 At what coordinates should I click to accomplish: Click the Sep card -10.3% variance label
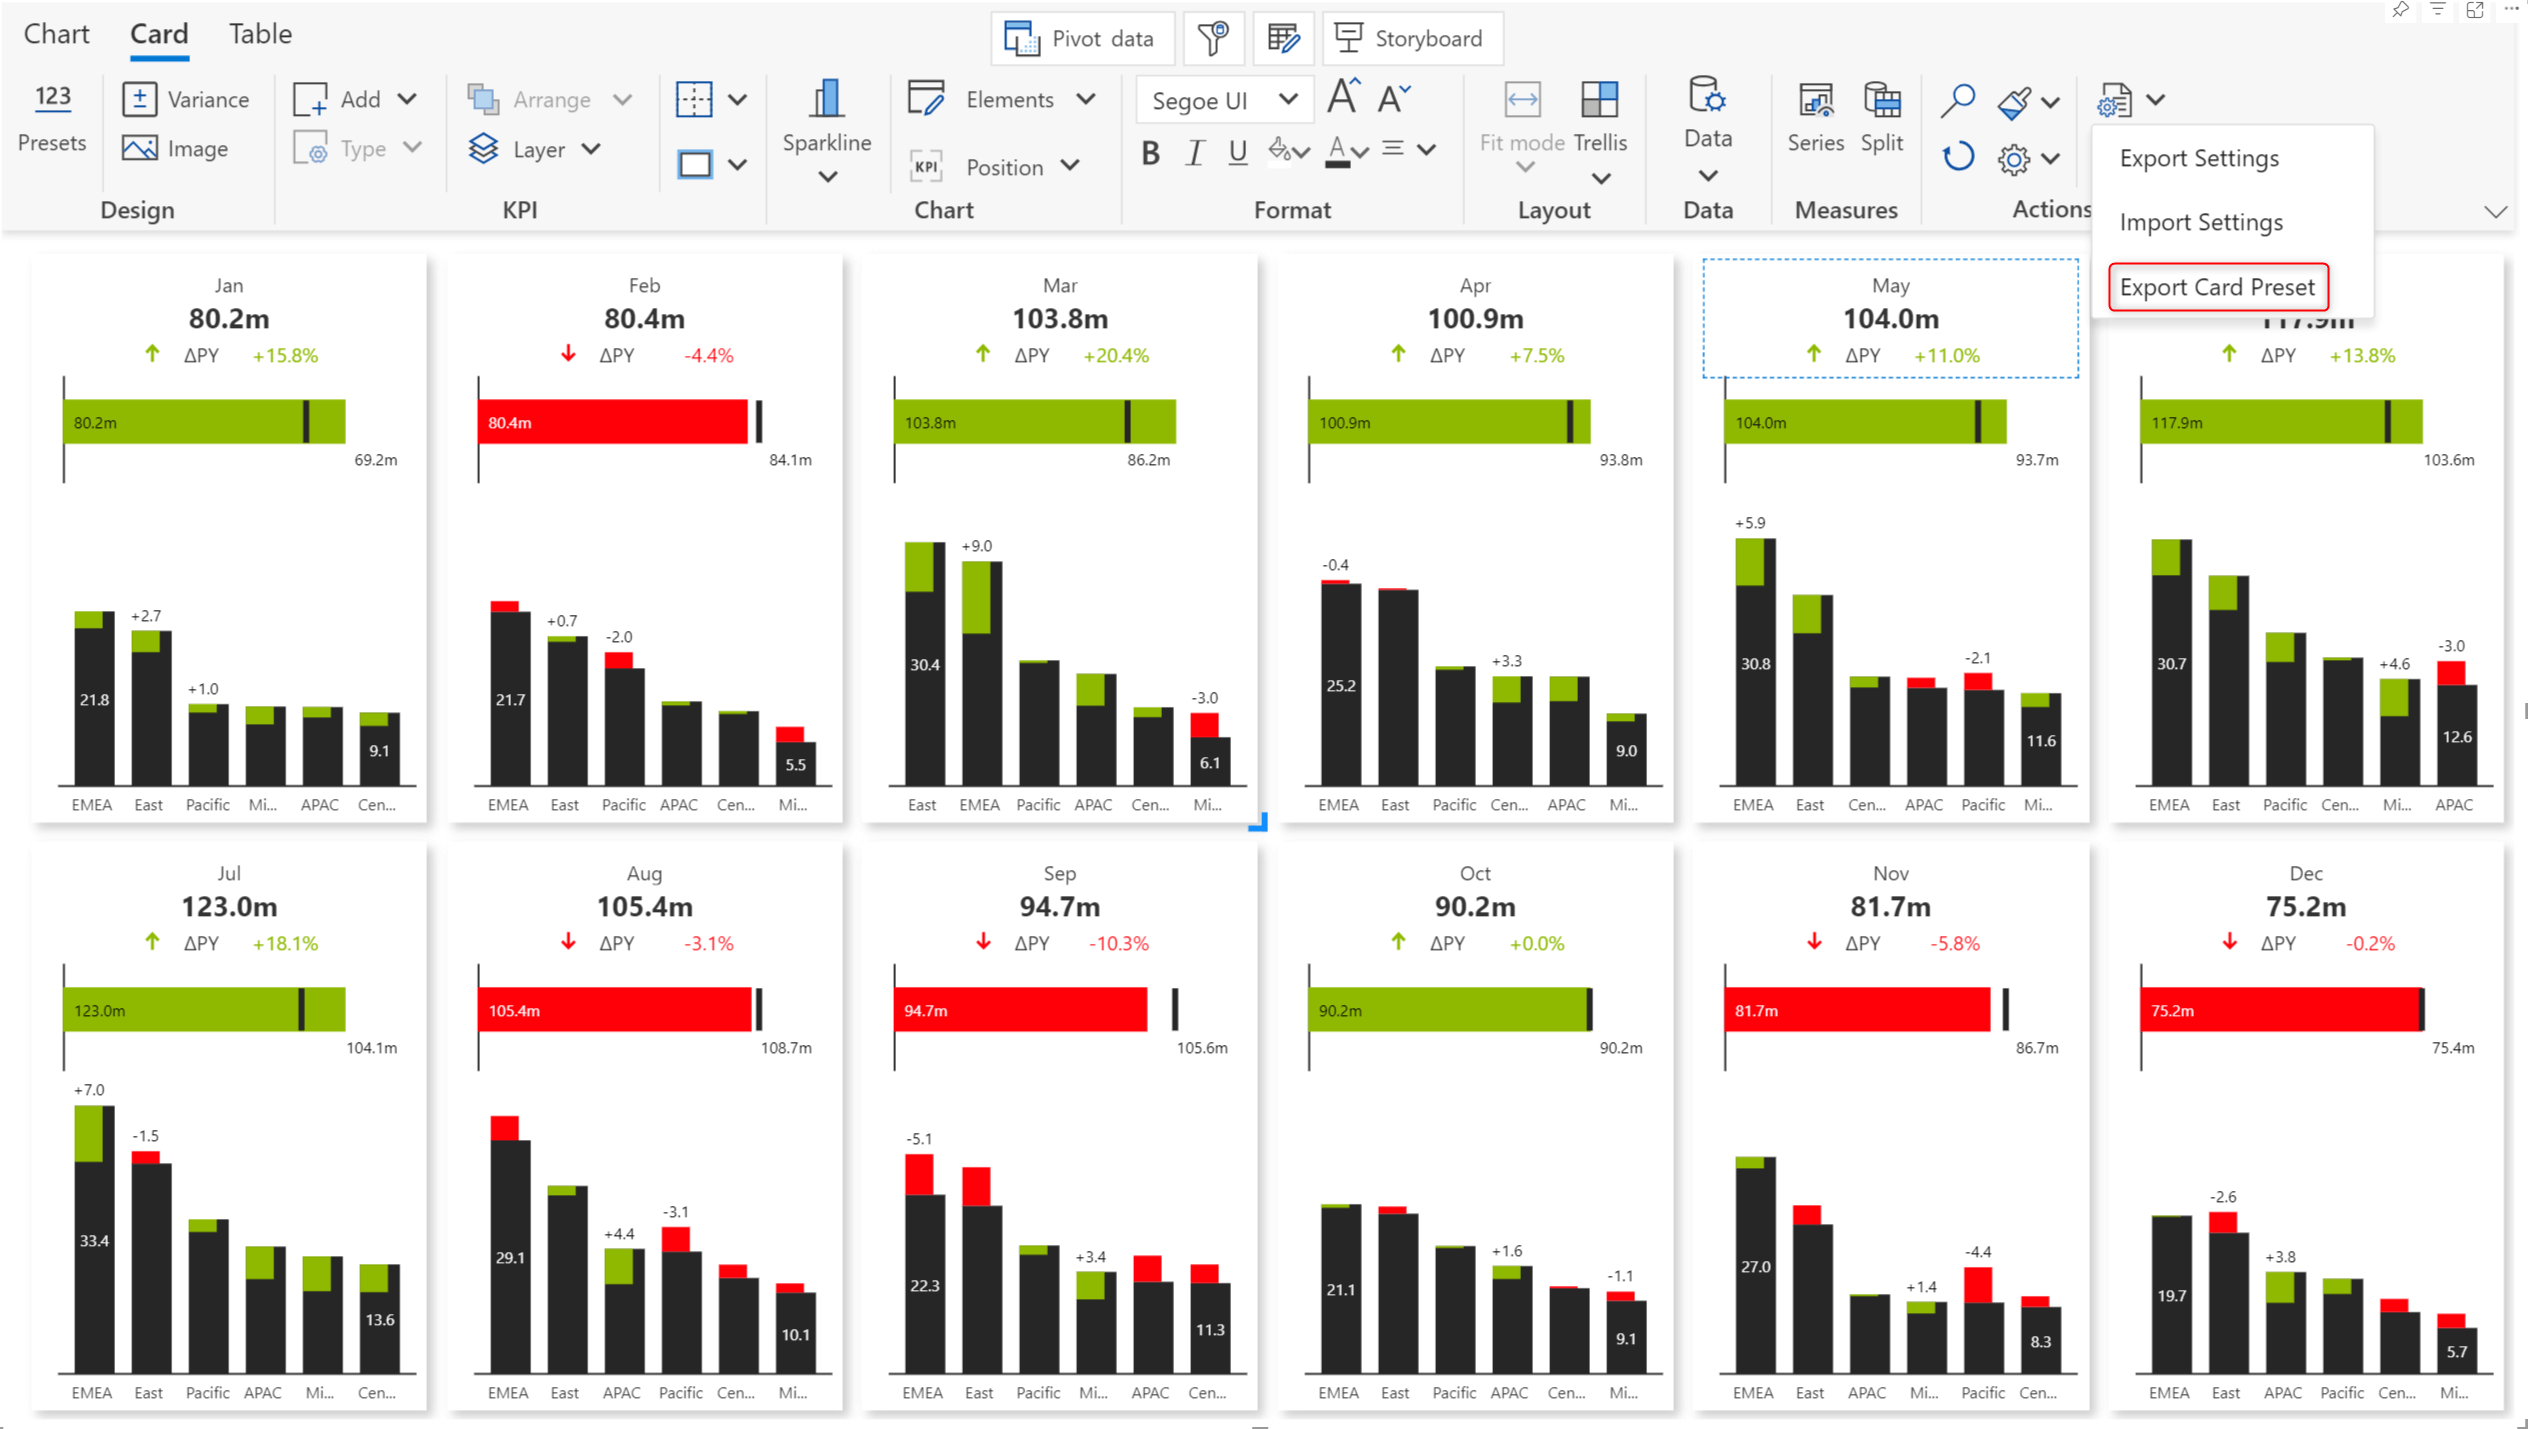tap(1118, 944)
